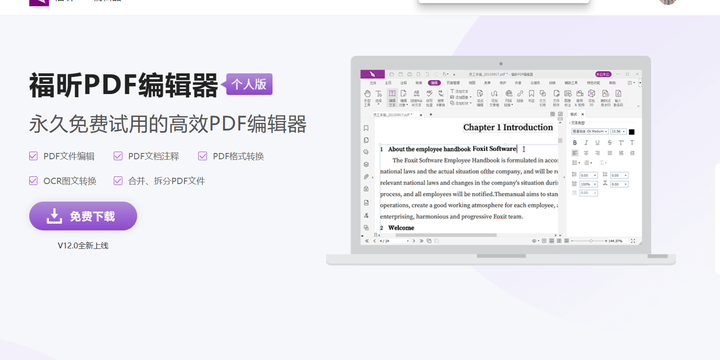Viewport: 720px width, 360px height.
Task: Open the 100% scale dropdown in the preview format panel
Action: coord(588,184)
